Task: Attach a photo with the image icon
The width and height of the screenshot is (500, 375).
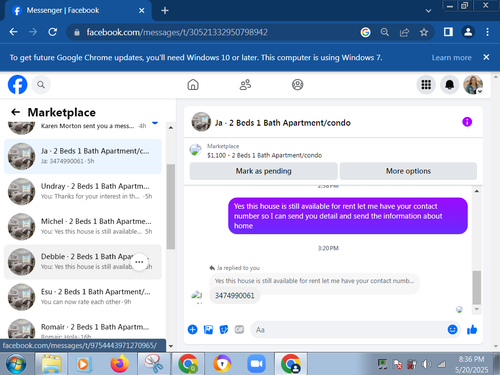Action: tap(208, 330)
